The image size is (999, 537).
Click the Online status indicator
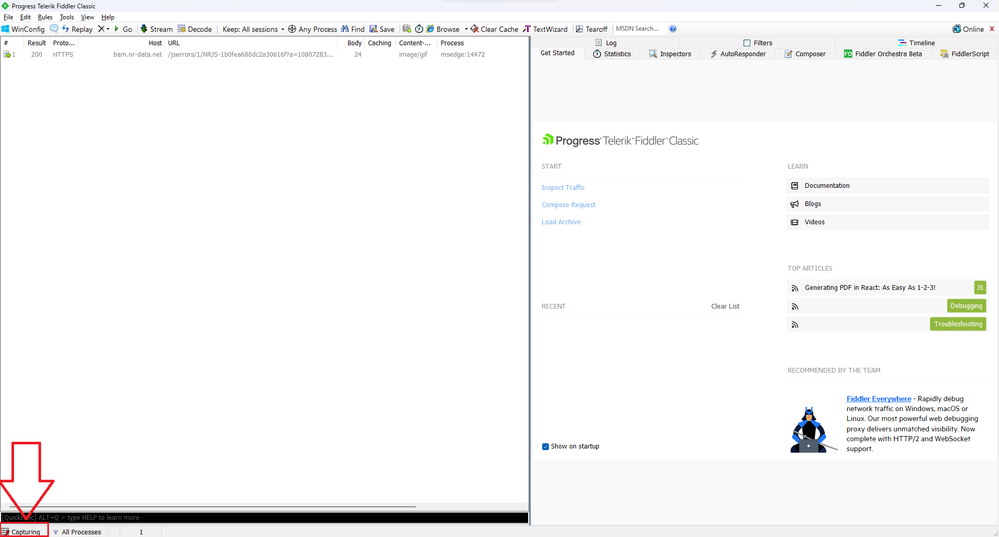(968, 29)
